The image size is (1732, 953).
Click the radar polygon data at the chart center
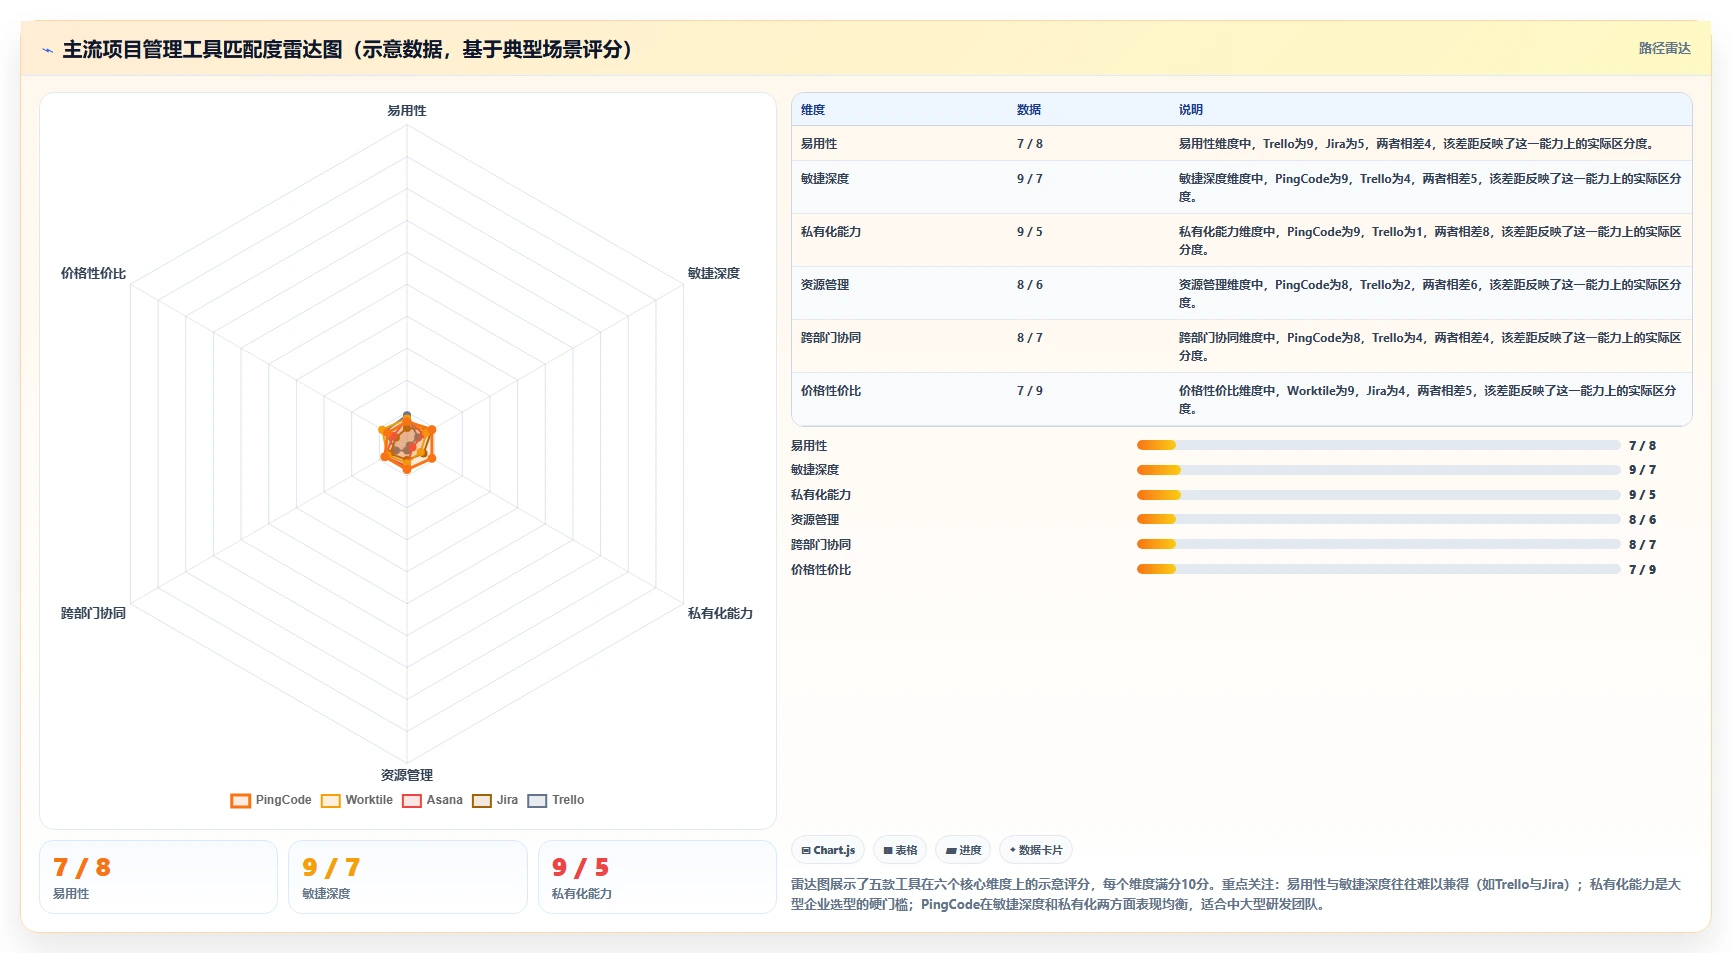click(407, 443)
